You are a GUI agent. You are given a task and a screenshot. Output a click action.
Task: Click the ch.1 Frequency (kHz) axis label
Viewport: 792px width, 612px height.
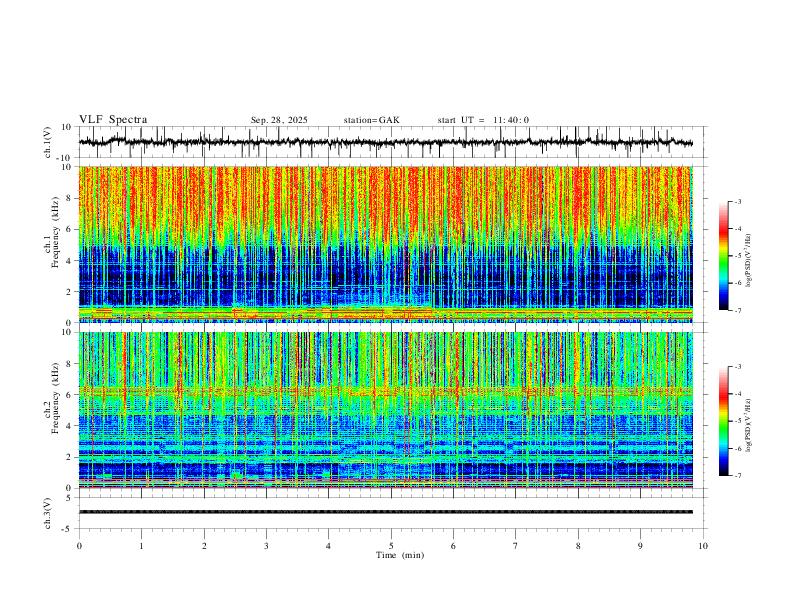pyautogui.click(x=51, y=232)
